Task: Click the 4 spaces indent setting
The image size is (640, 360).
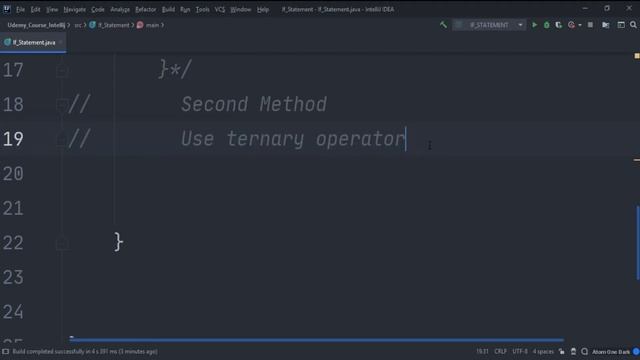Action: pos(543,351)
